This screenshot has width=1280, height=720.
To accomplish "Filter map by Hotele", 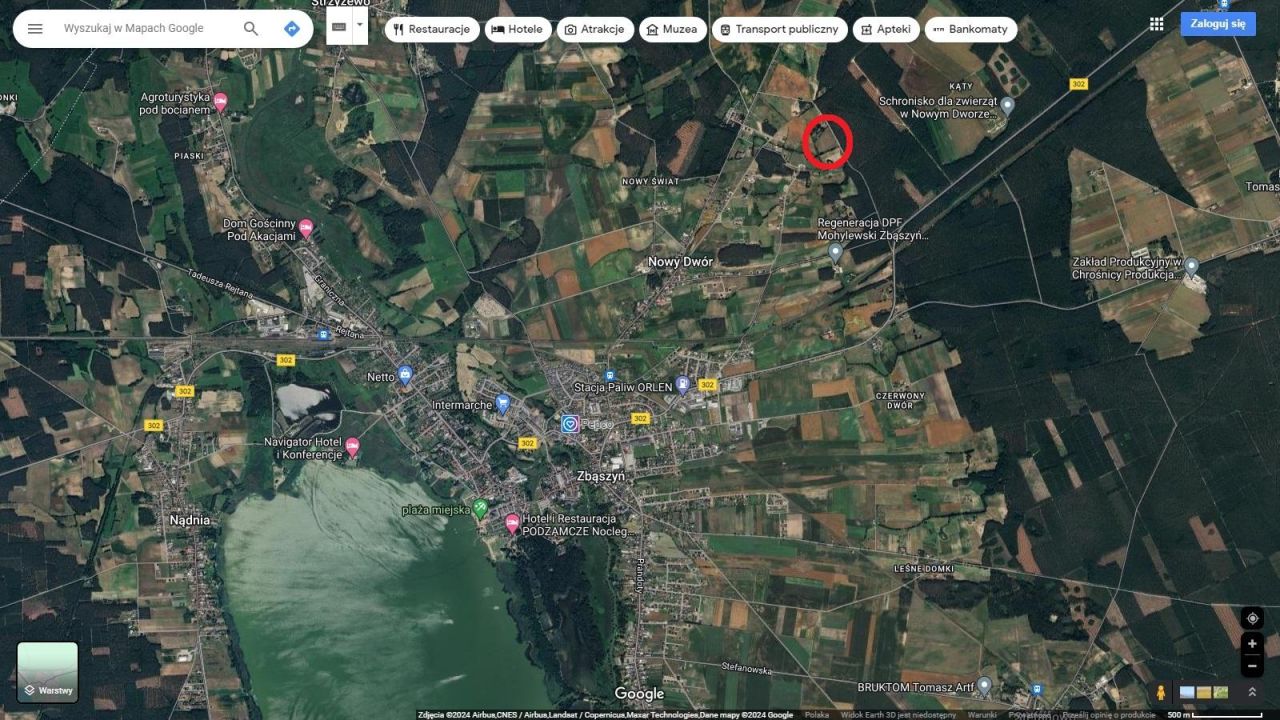I will click(518, 29).
